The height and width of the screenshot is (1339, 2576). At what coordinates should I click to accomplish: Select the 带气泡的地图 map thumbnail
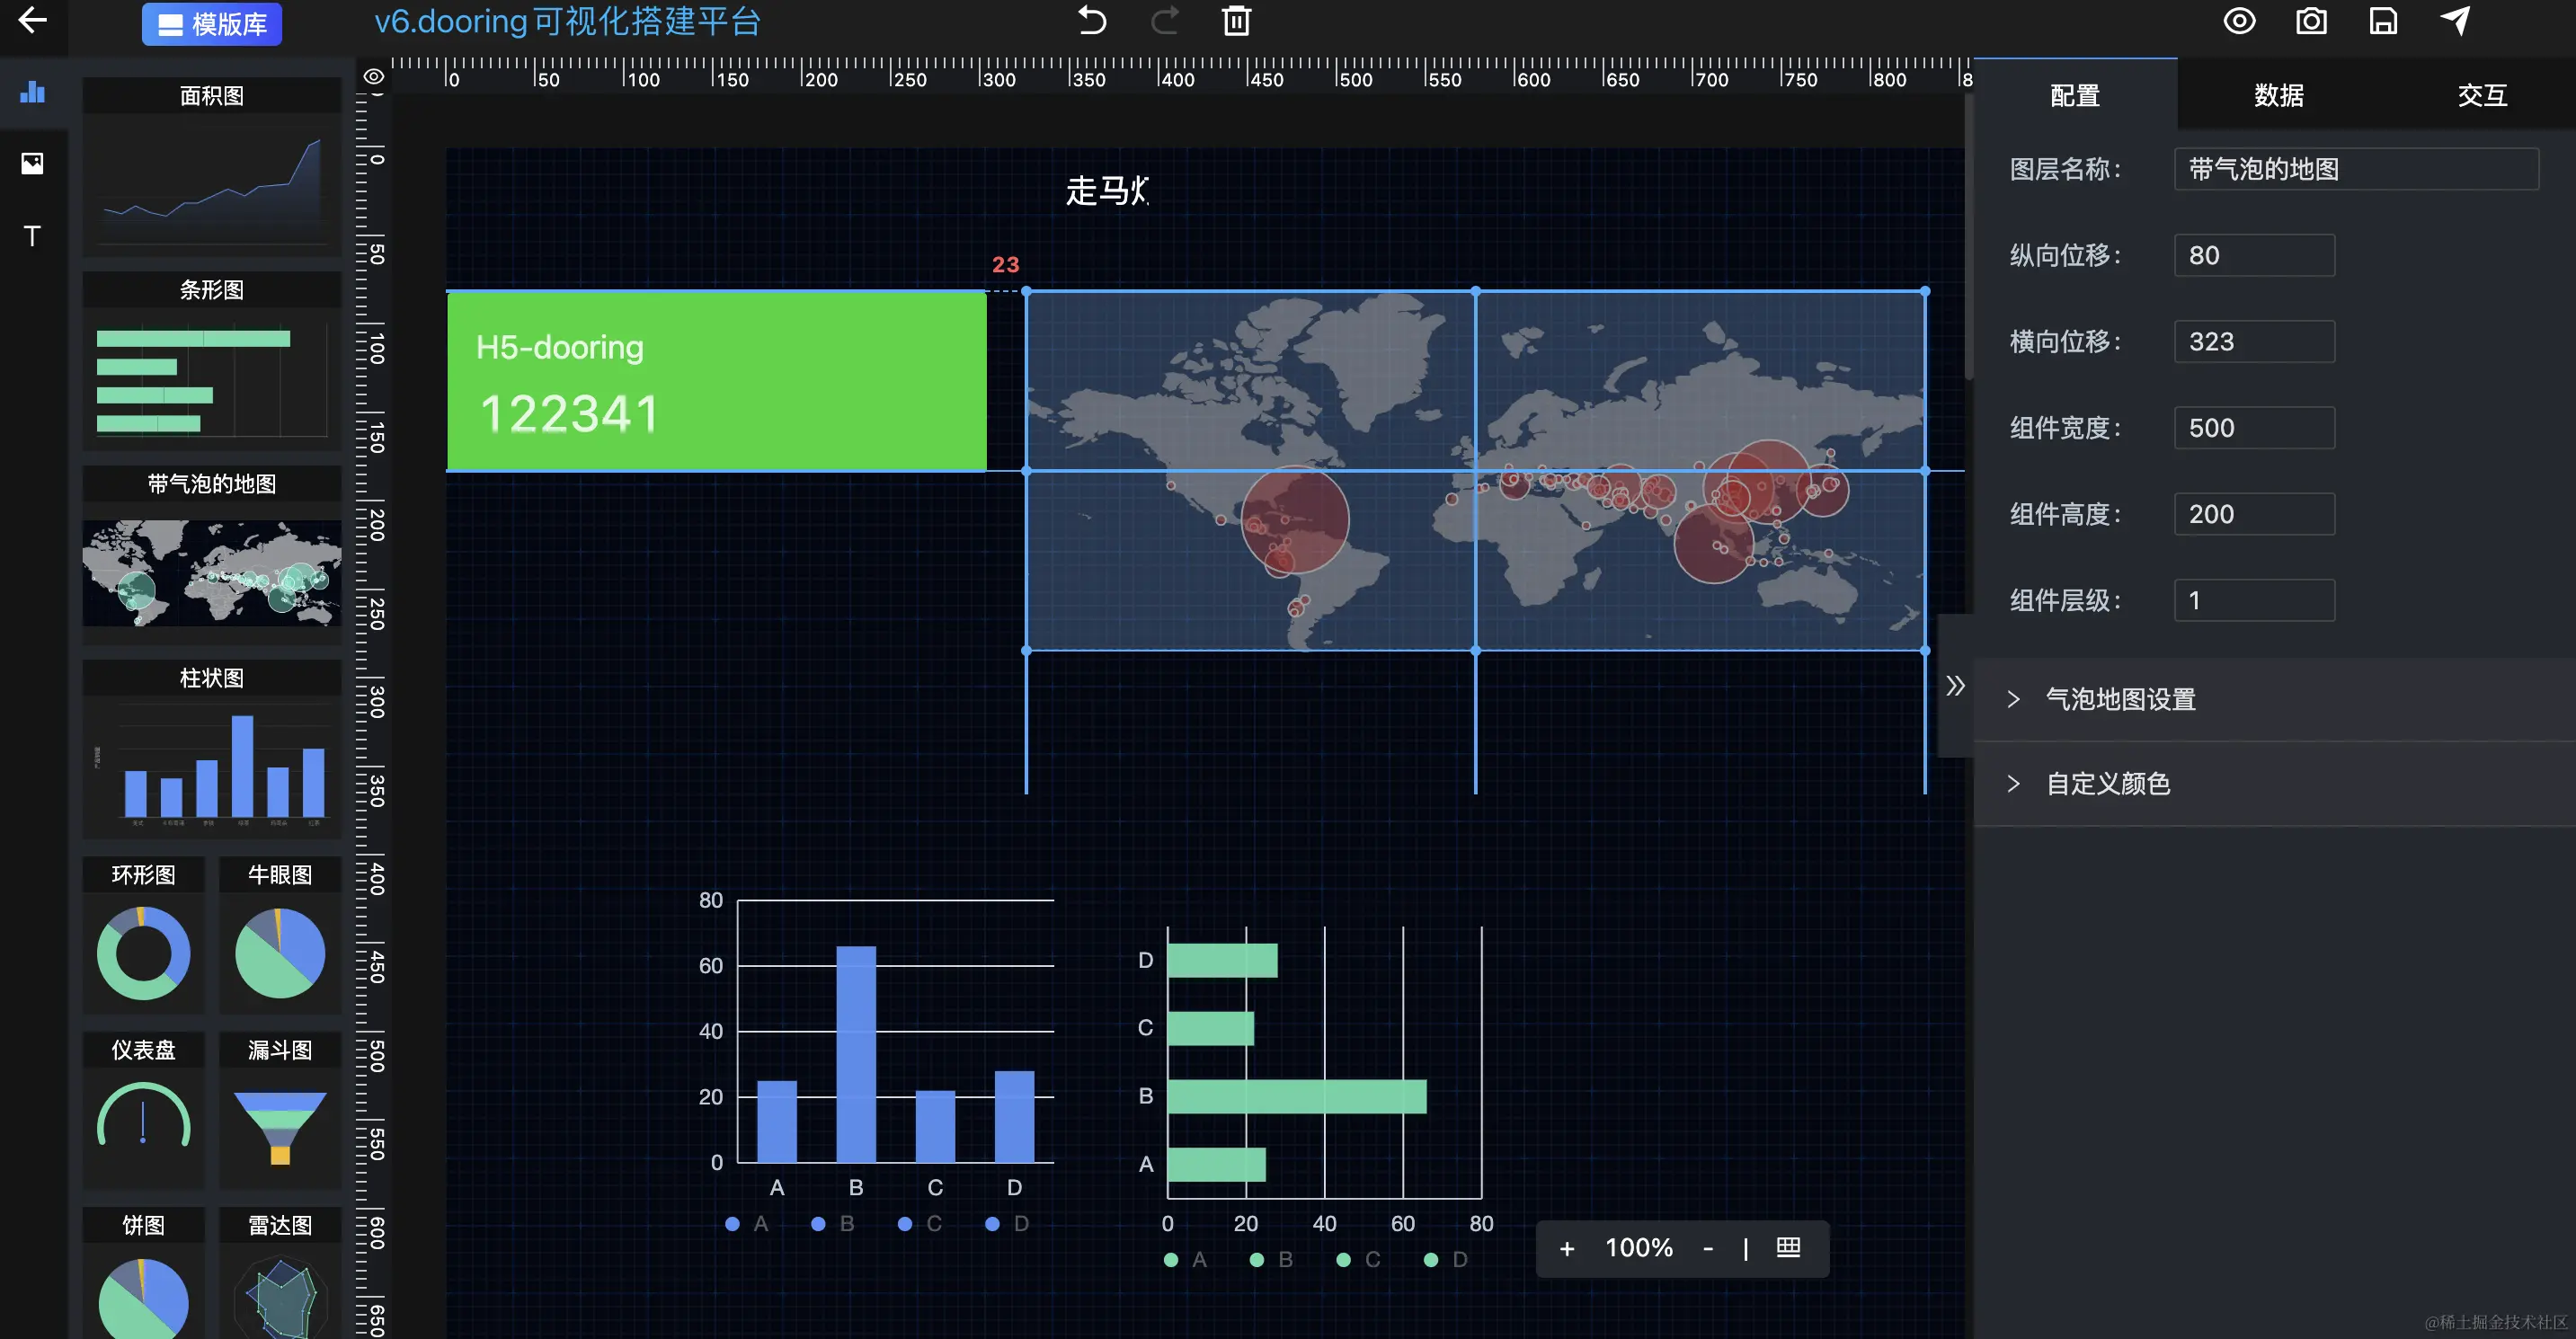click(x=212, y=554)
